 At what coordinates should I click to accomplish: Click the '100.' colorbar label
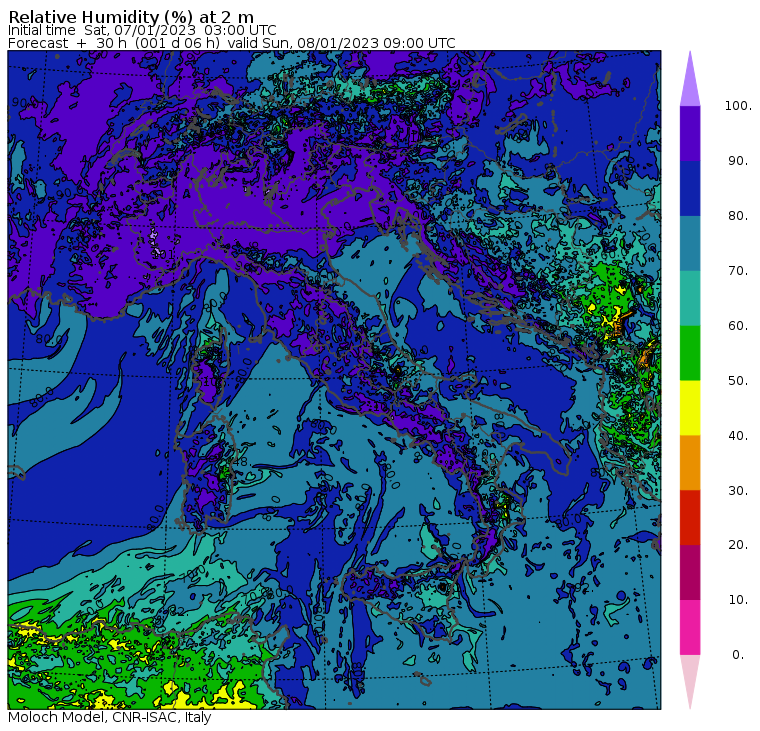[x=738, y=106]
